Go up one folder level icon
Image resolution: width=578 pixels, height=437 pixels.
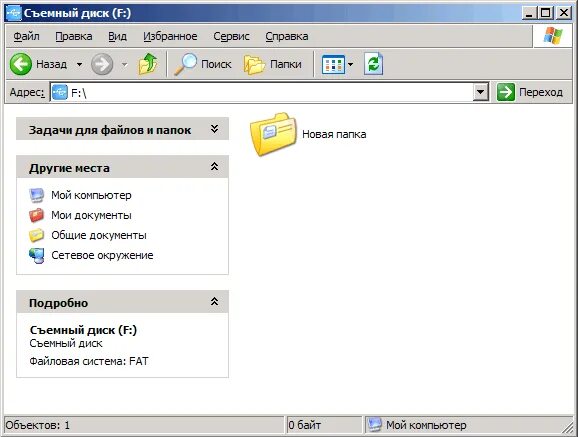tap(148, 64)
